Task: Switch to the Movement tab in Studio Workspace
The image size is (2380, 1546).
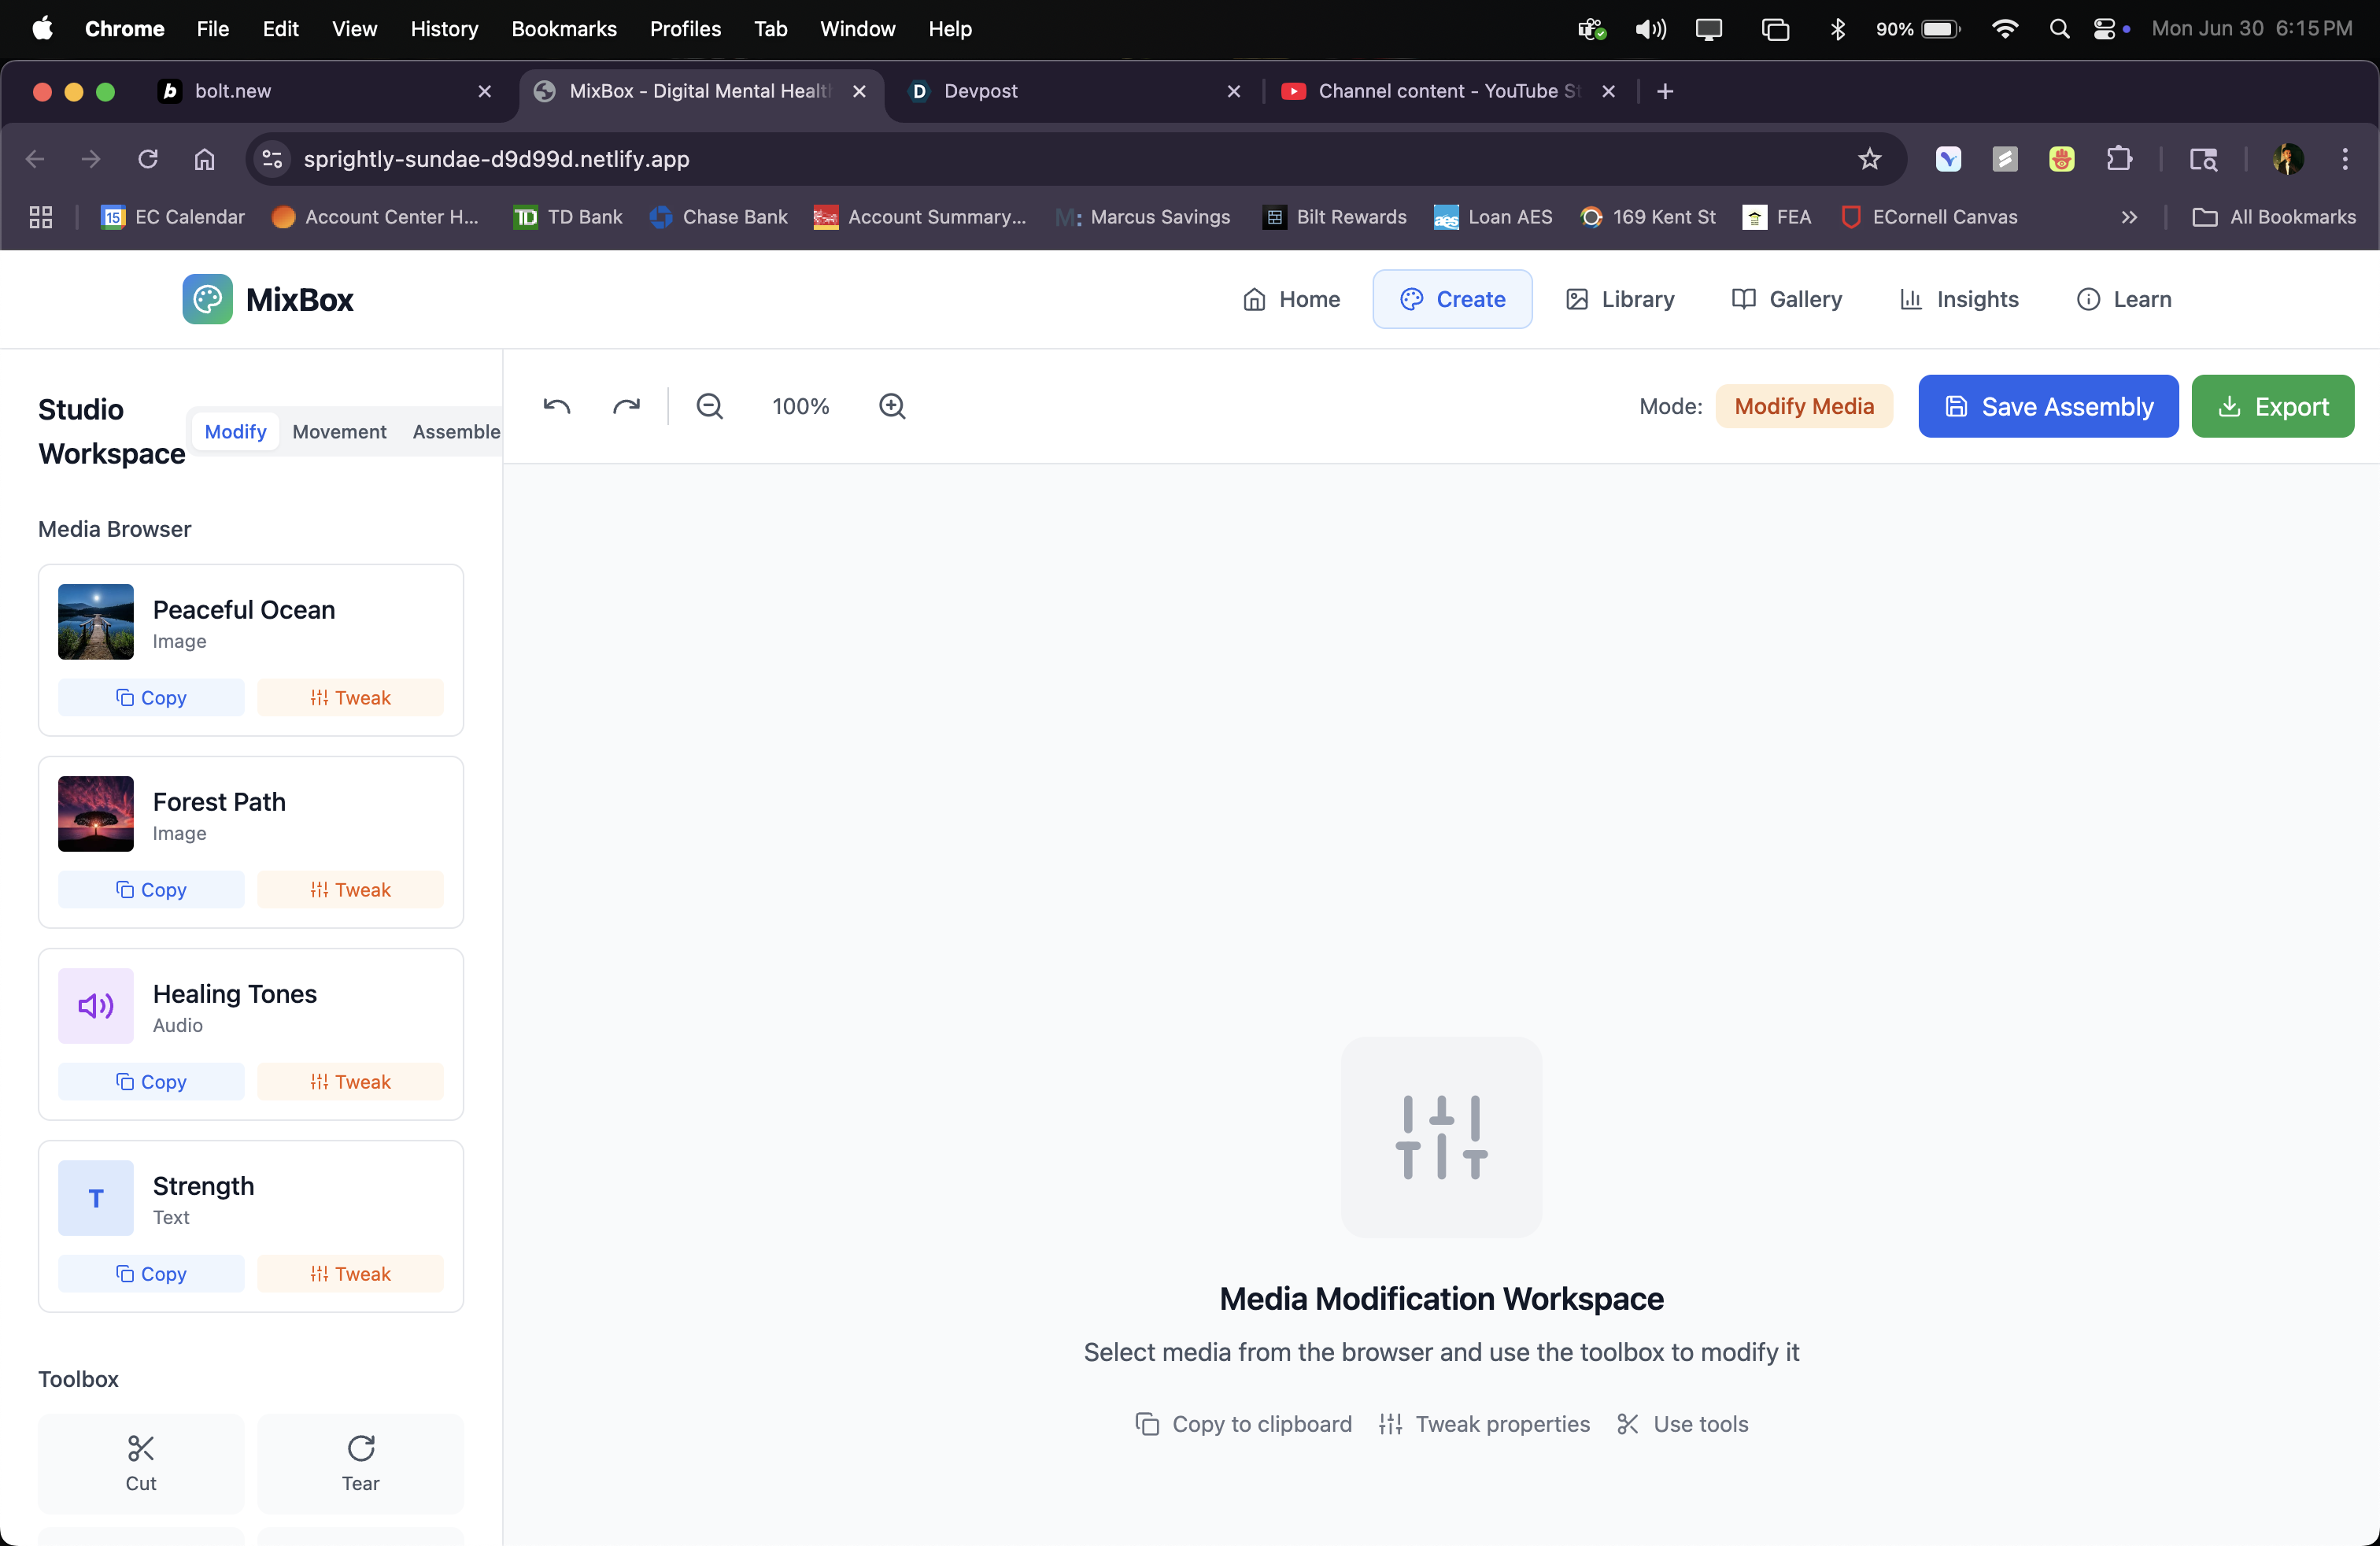Action: coord(339,431)
